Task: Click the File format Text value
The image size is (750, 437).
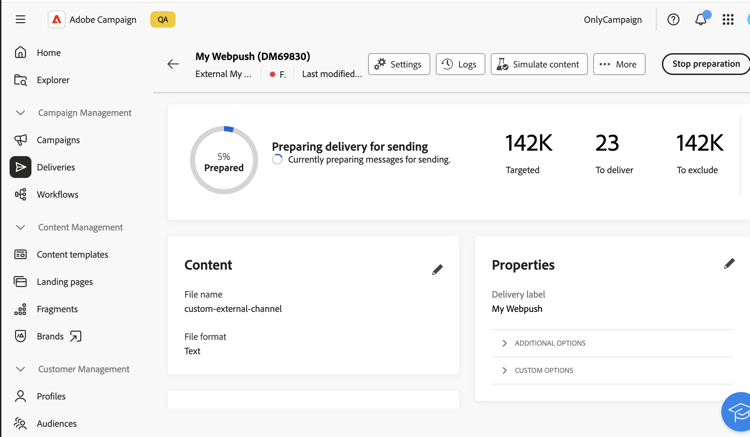Action: click(192, 351)
